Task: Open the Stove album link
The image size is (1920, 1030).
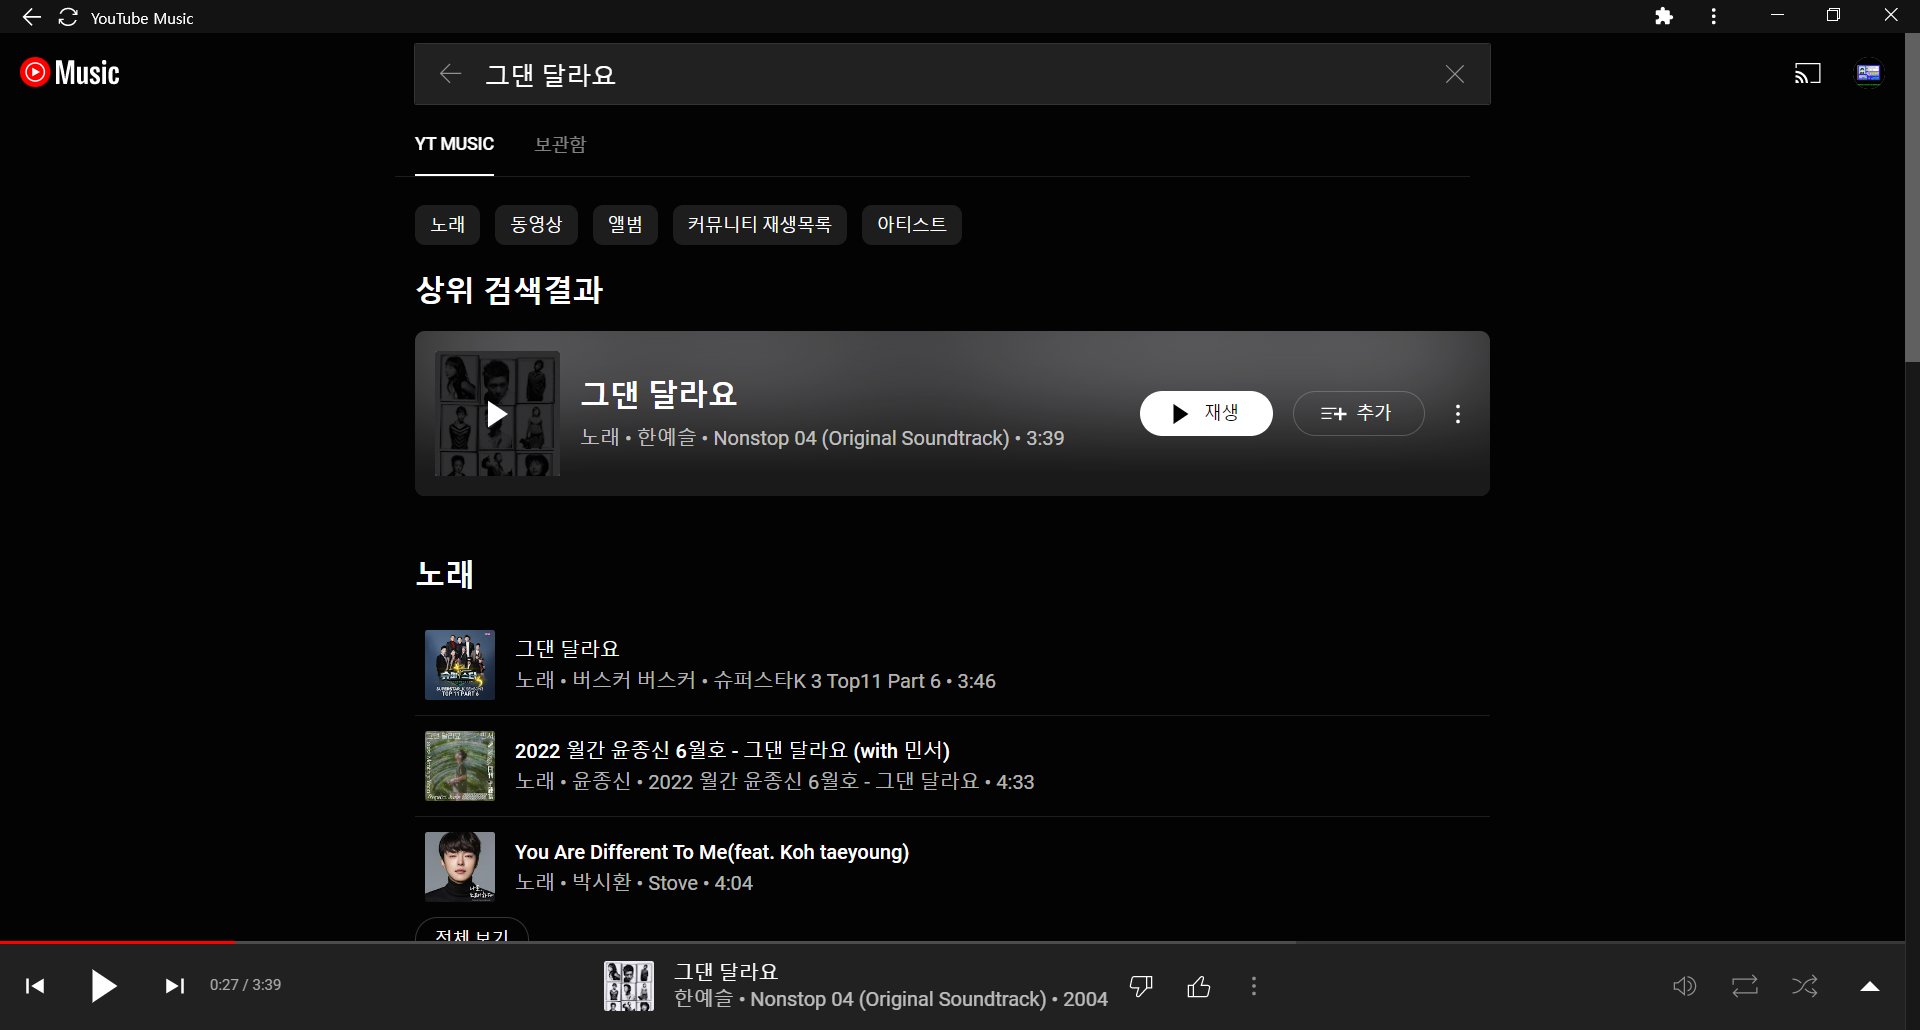Action: tap(673, 883)
